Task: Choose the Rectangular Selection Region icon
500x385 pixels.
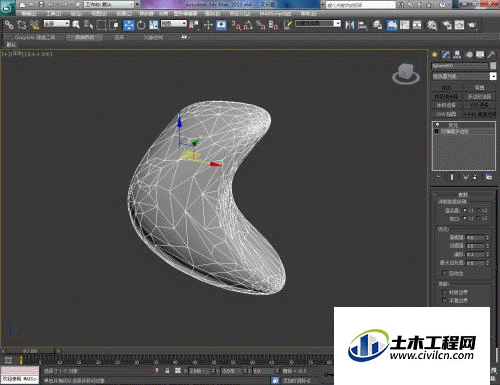Action: pos(101,25)
